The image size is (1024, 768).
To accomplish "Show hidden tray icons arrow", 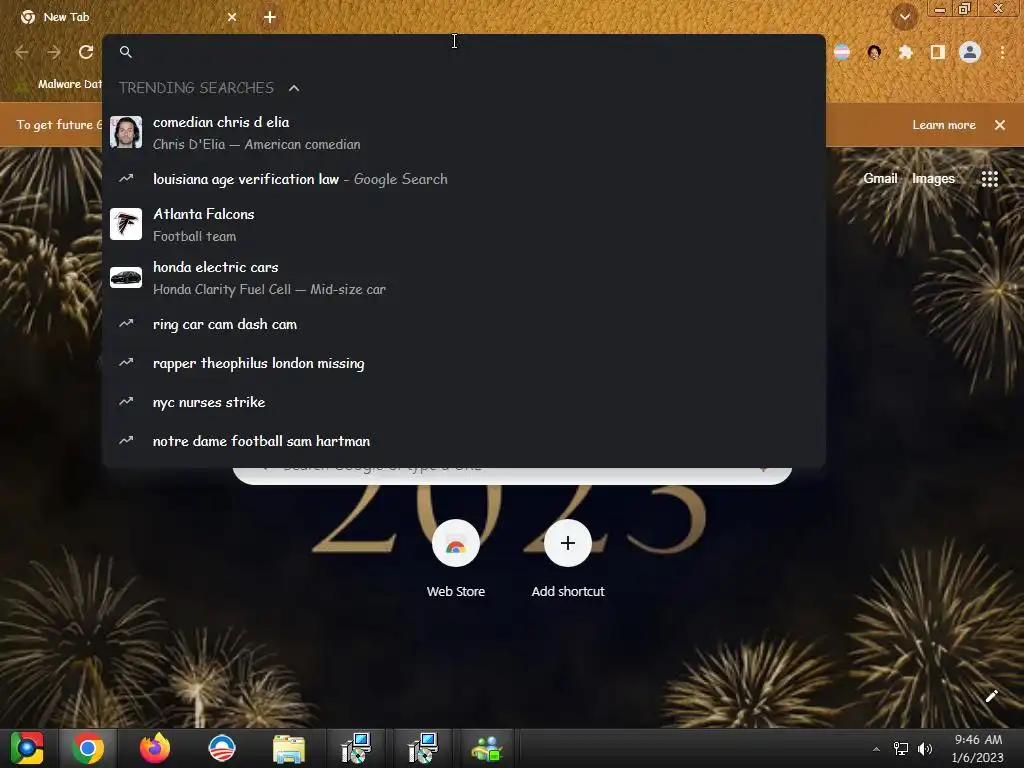I will 876,749.
